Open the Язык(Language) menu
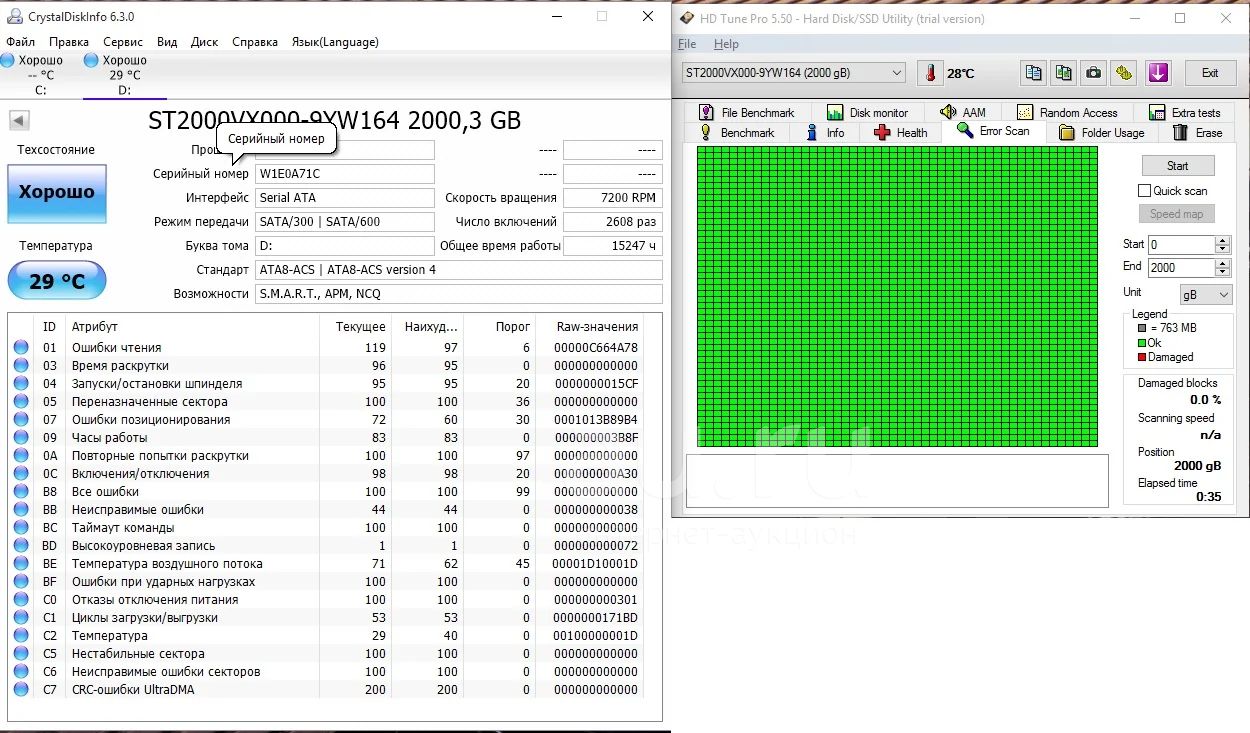1250x733 pixels. pos(335,42)
